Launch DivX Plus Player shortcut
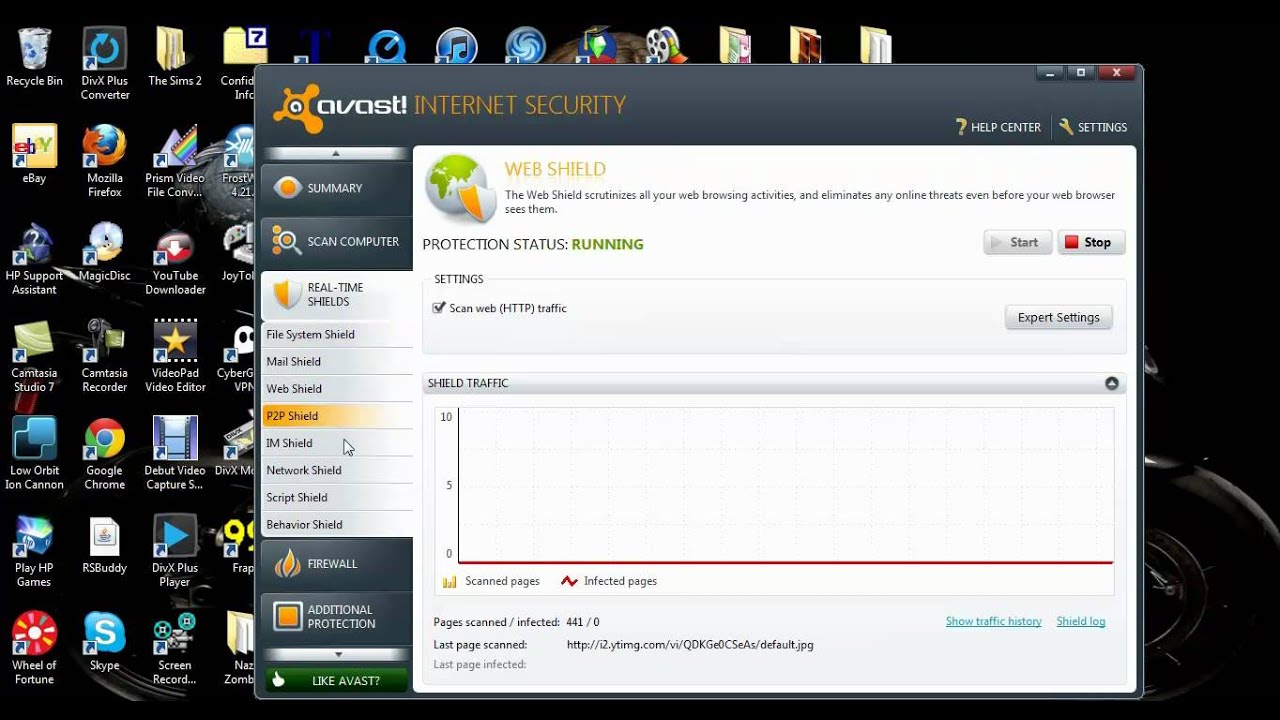 click(175, 551)
